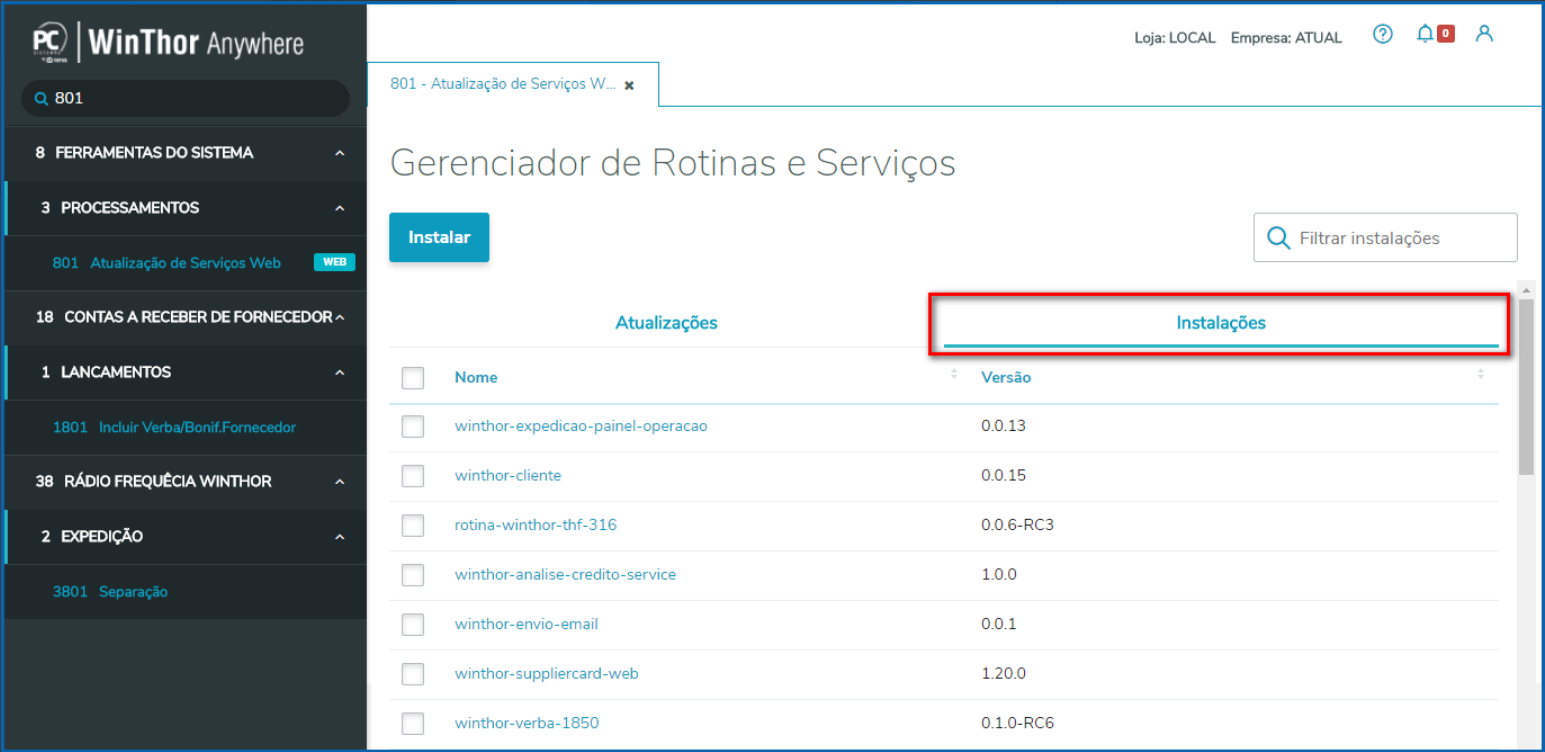Click the Empresa: ATUAL text
Screen dimensions: 1545x752
(x=1286, y=38)
